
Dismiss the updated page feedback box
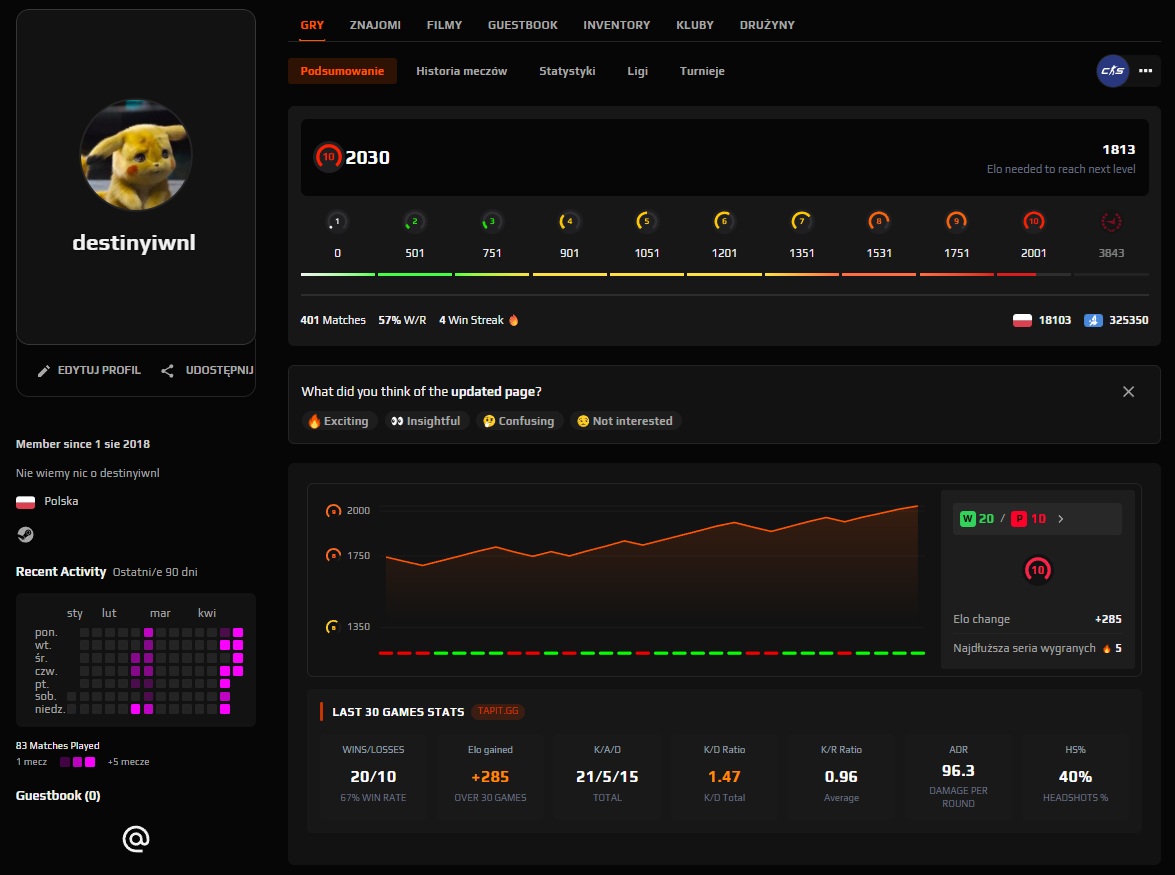coord(1129,392)
